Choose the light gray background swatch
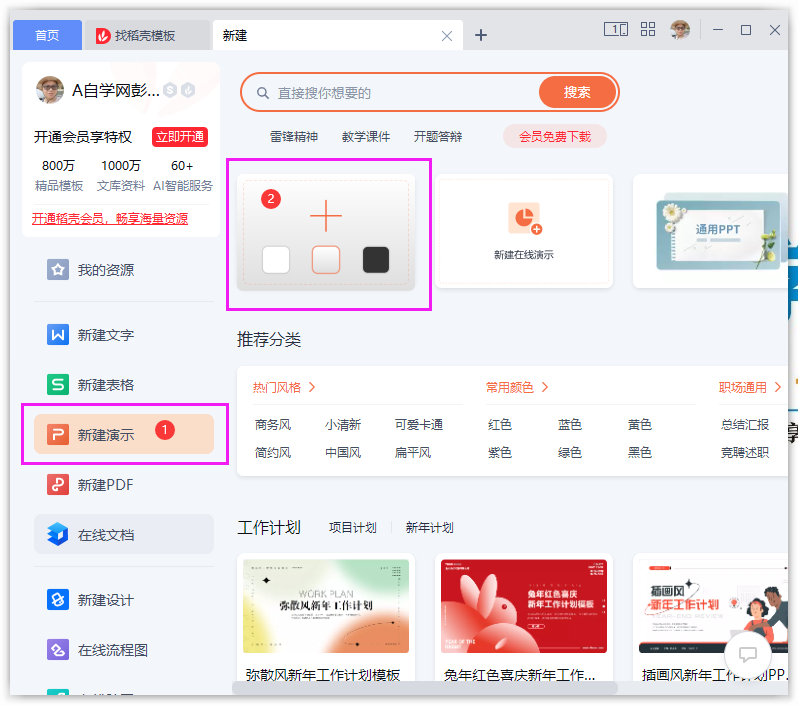The image size is (798, 705). tap(326, 260)
